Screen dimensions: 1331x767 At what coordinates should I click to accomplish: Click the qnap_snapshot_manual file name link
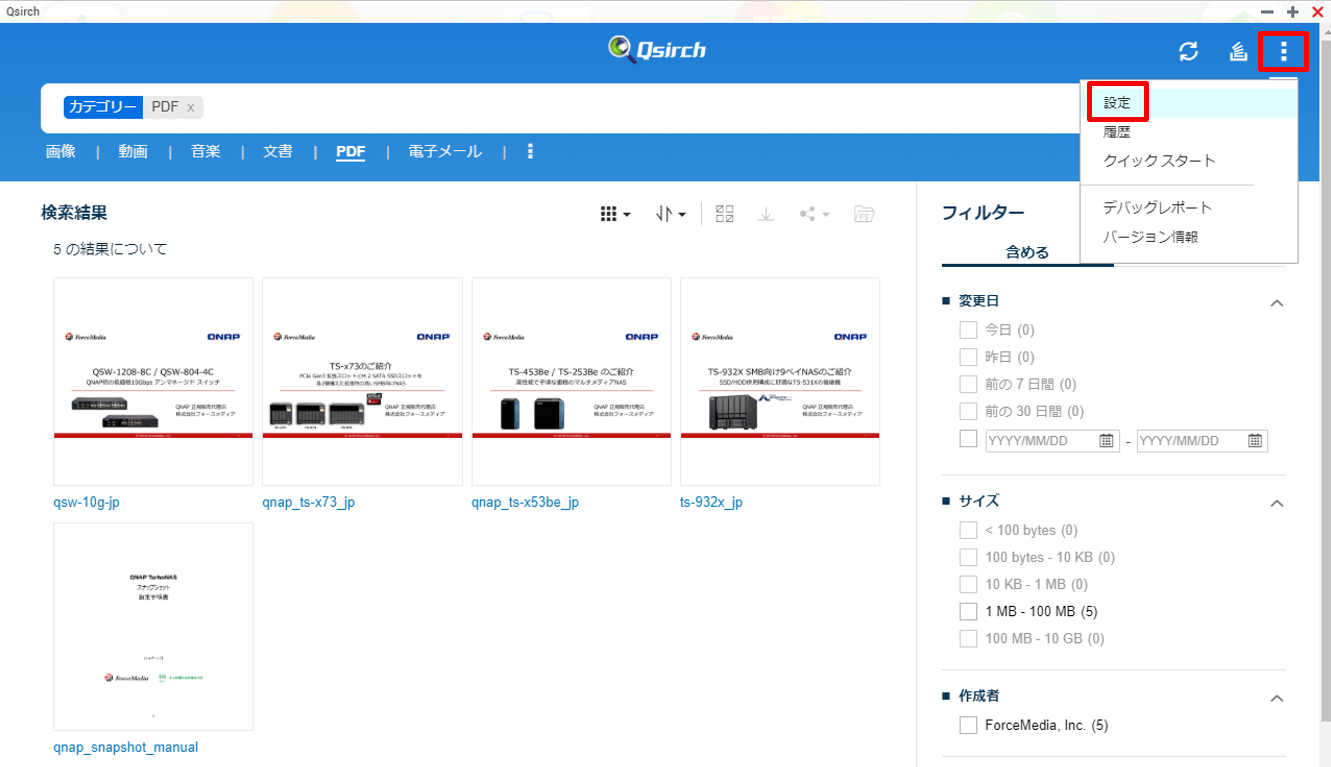pos(126,747)
